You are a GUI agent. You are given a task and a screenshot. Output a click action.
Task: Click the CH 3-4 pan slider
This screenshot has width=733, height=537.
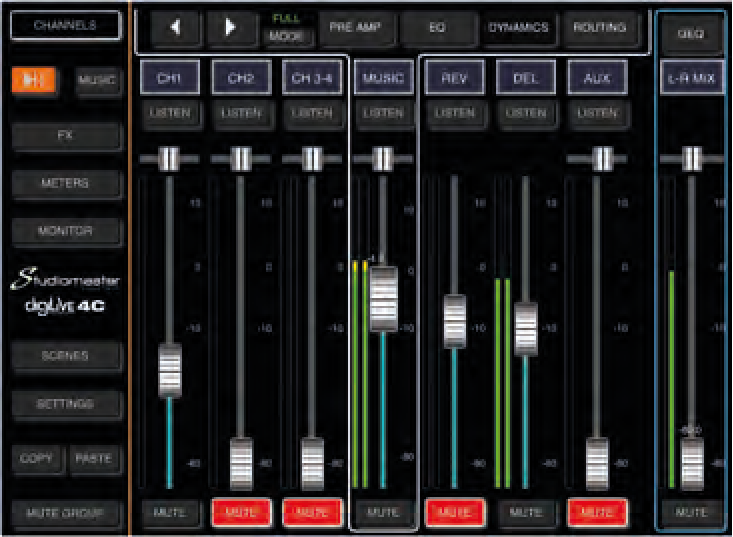312,159
